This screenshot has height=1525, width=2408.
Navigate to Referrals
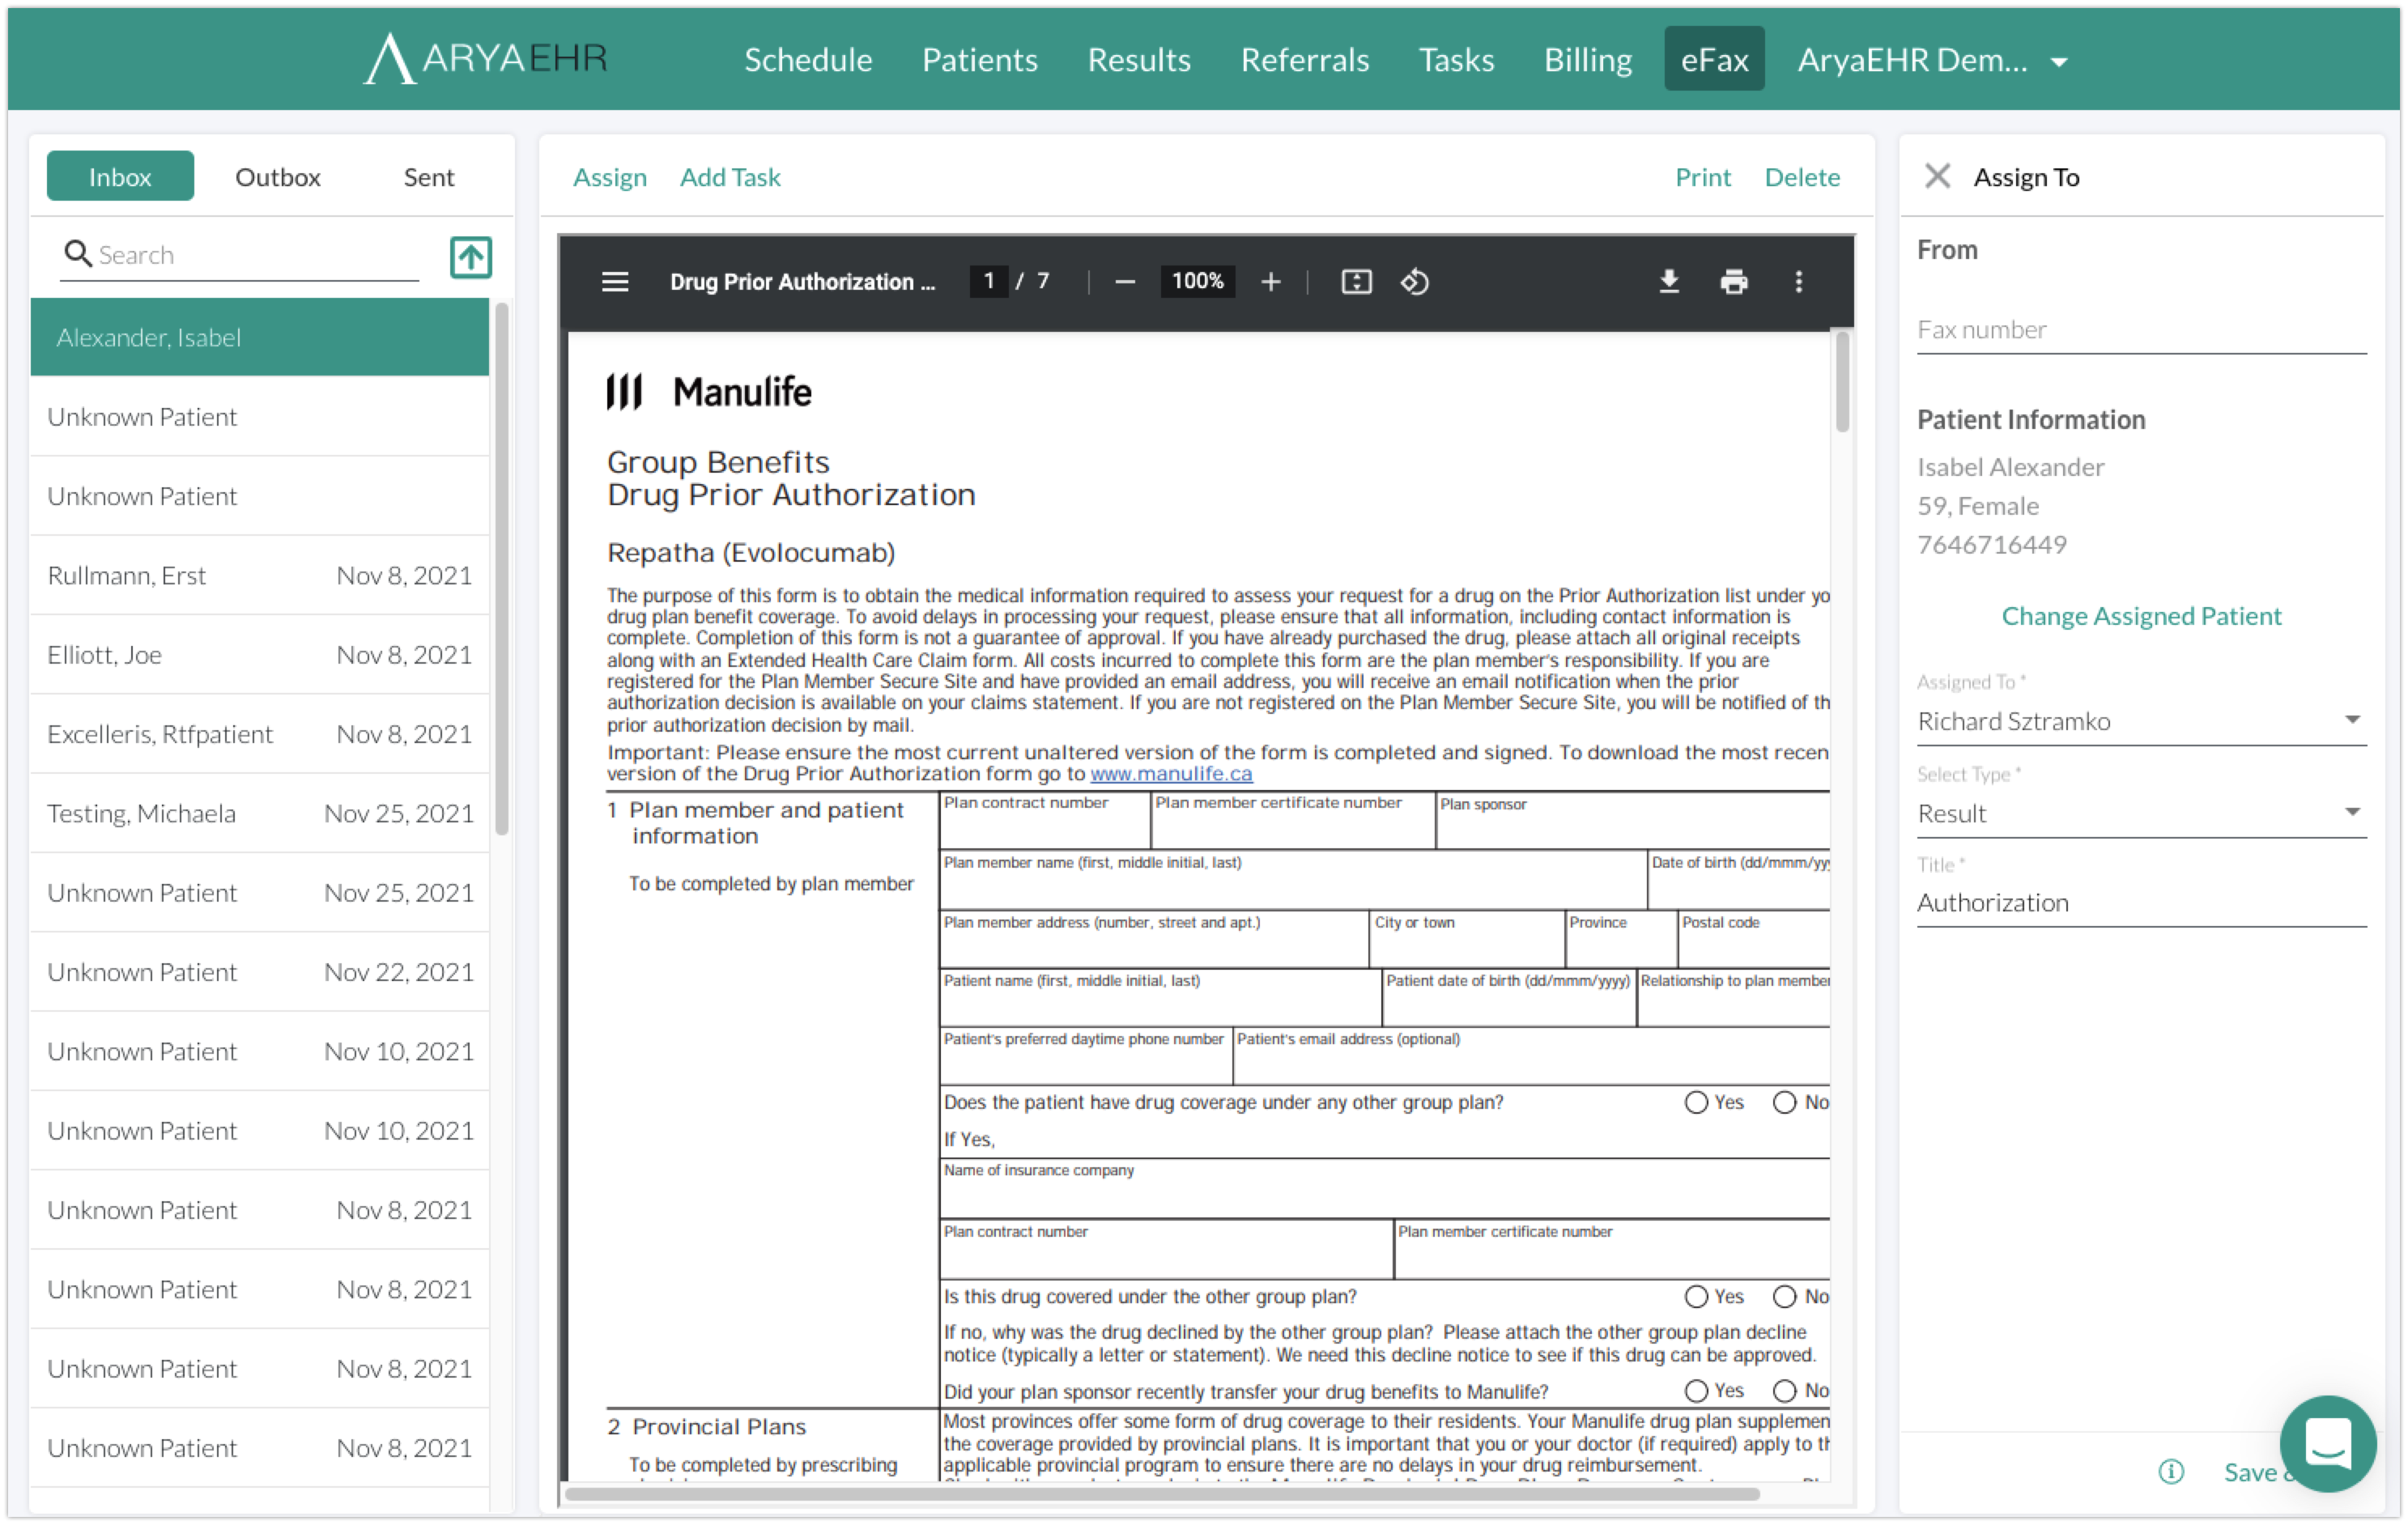pos(1304,60)
